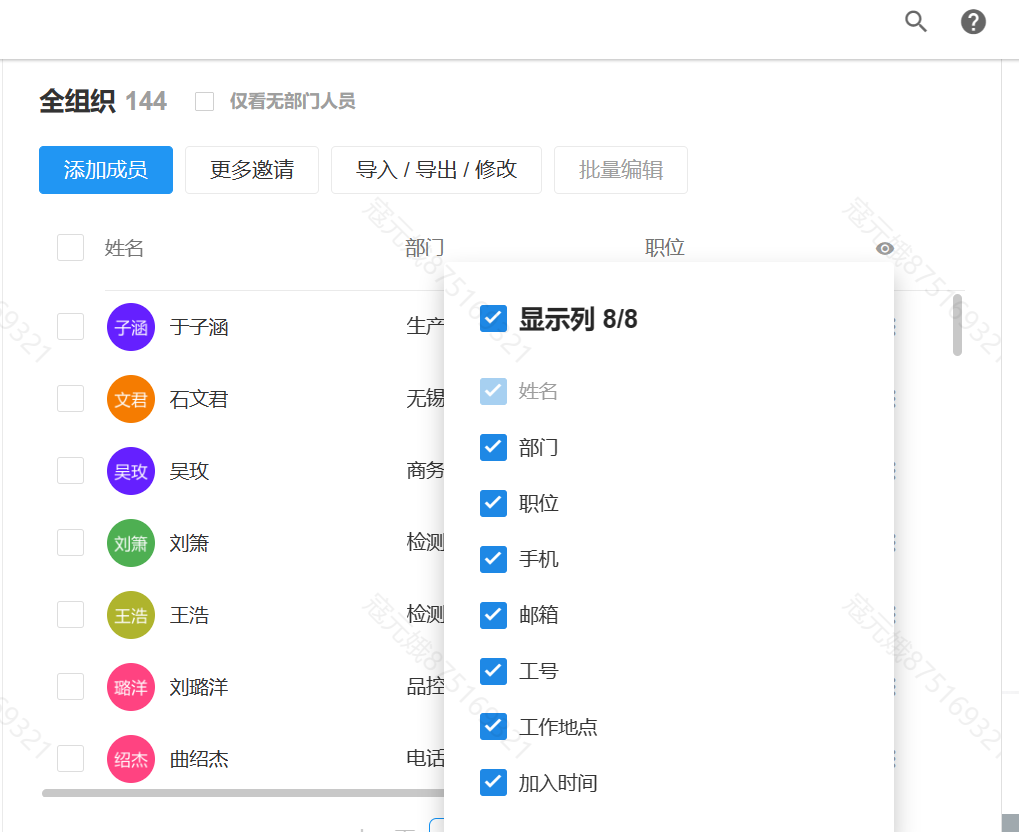
Task: Open 吴玫's avatar icon
Action: click(x=131, y=471)
